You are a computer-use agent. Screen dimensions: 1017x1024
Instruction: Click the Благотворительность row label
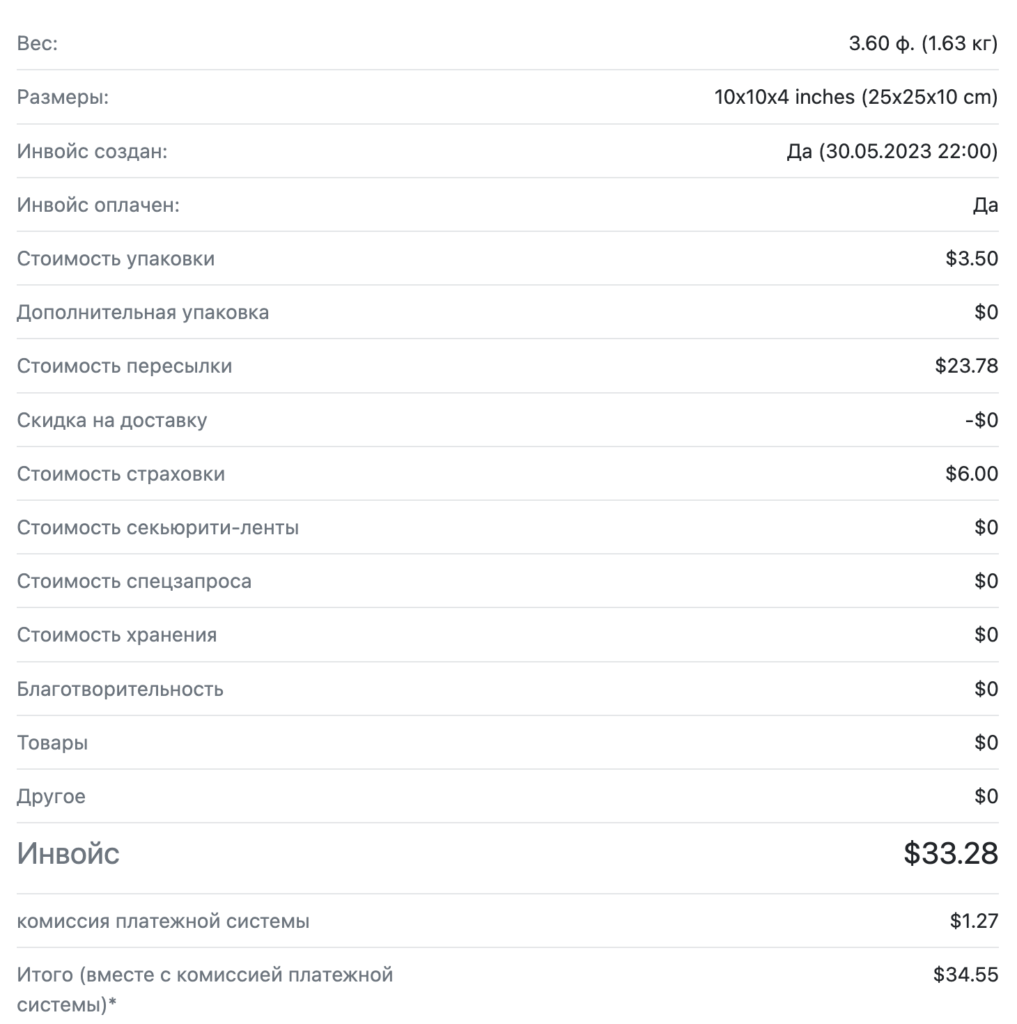[120, 689]
